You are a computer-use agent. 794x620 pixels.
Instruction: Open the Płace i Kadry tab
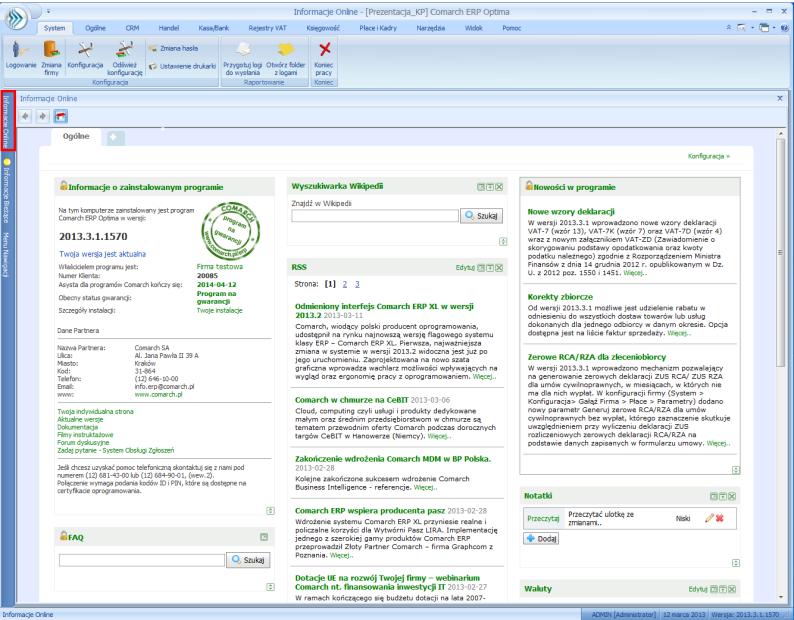(378, 28)
